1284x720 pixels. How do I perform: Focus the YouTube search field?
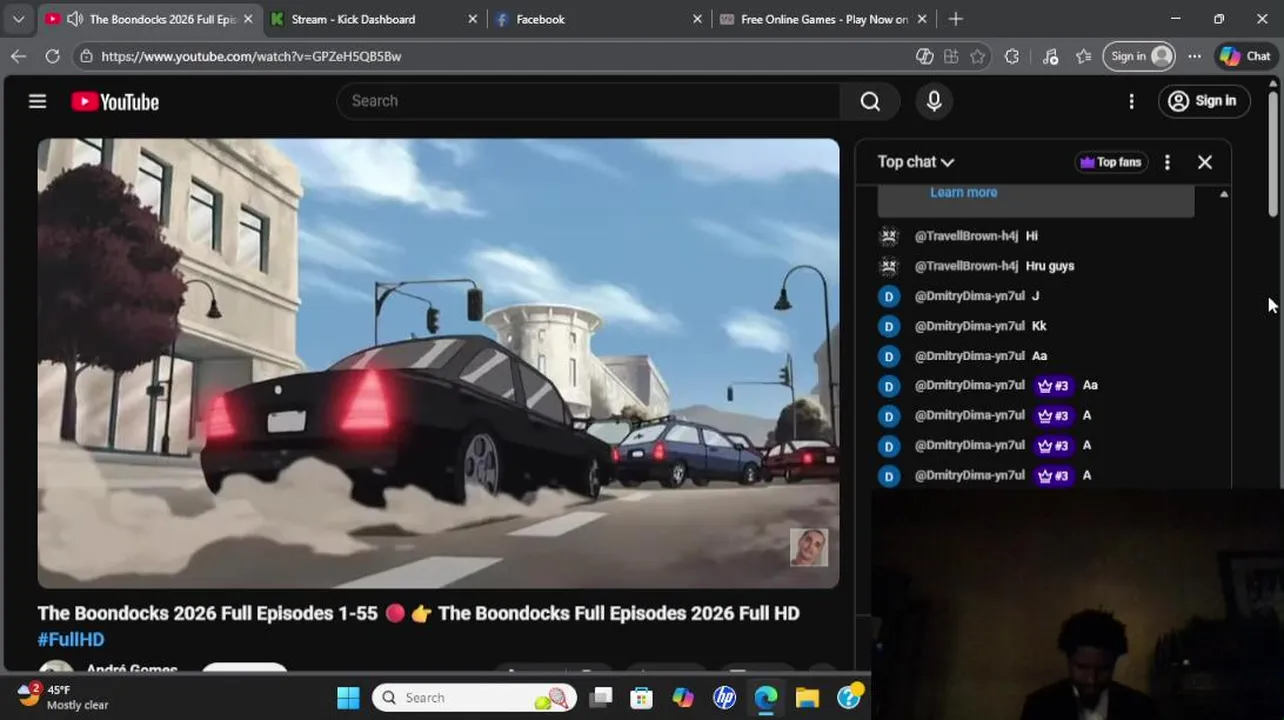click(590, 101)
